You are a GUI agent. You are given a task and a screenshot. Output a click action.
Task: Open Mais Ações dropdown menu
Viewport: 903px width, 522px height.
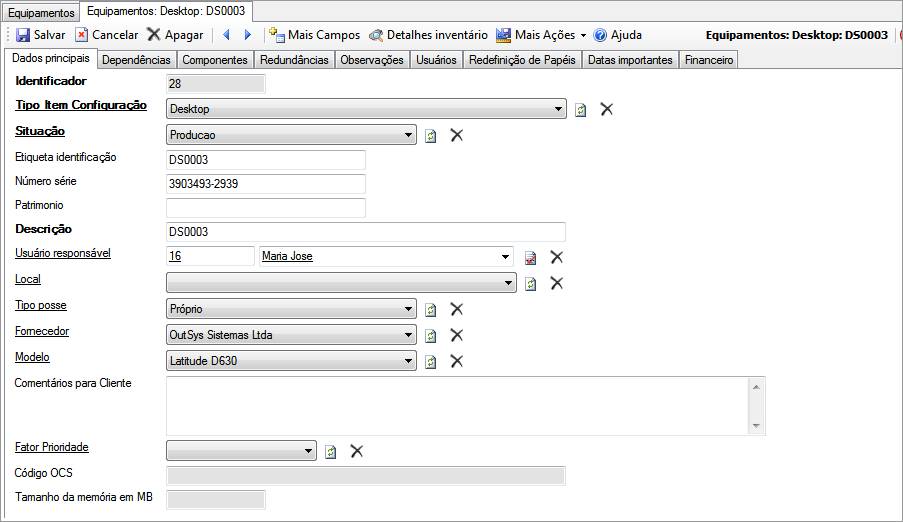541,35
